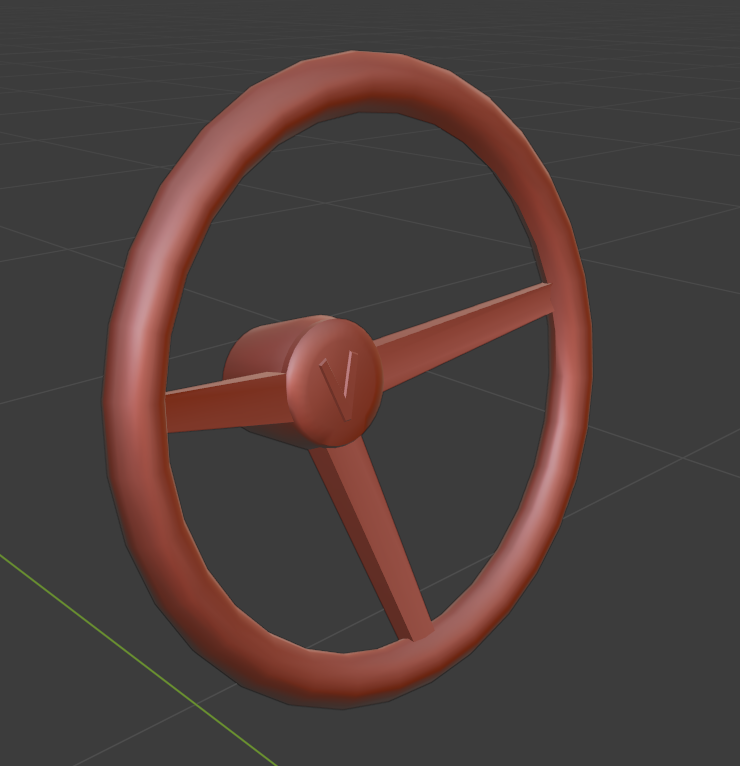Click where the right spoke joins the rim
Screen dimensions: 740x766
click(551, 299)
